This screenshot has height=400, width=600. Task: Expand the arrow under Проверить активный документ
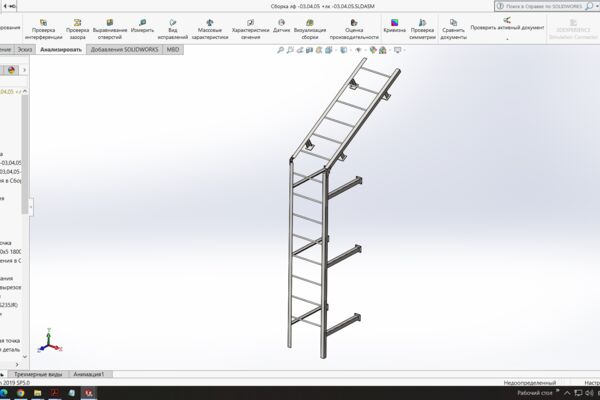(x=507, y=38)
